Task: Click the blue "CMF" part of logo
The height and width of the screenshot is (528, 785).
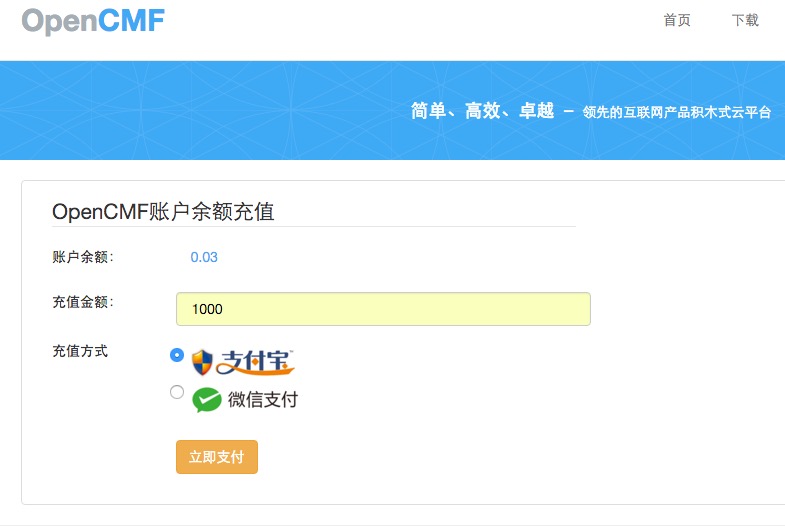Action: [x=132, y=21]
